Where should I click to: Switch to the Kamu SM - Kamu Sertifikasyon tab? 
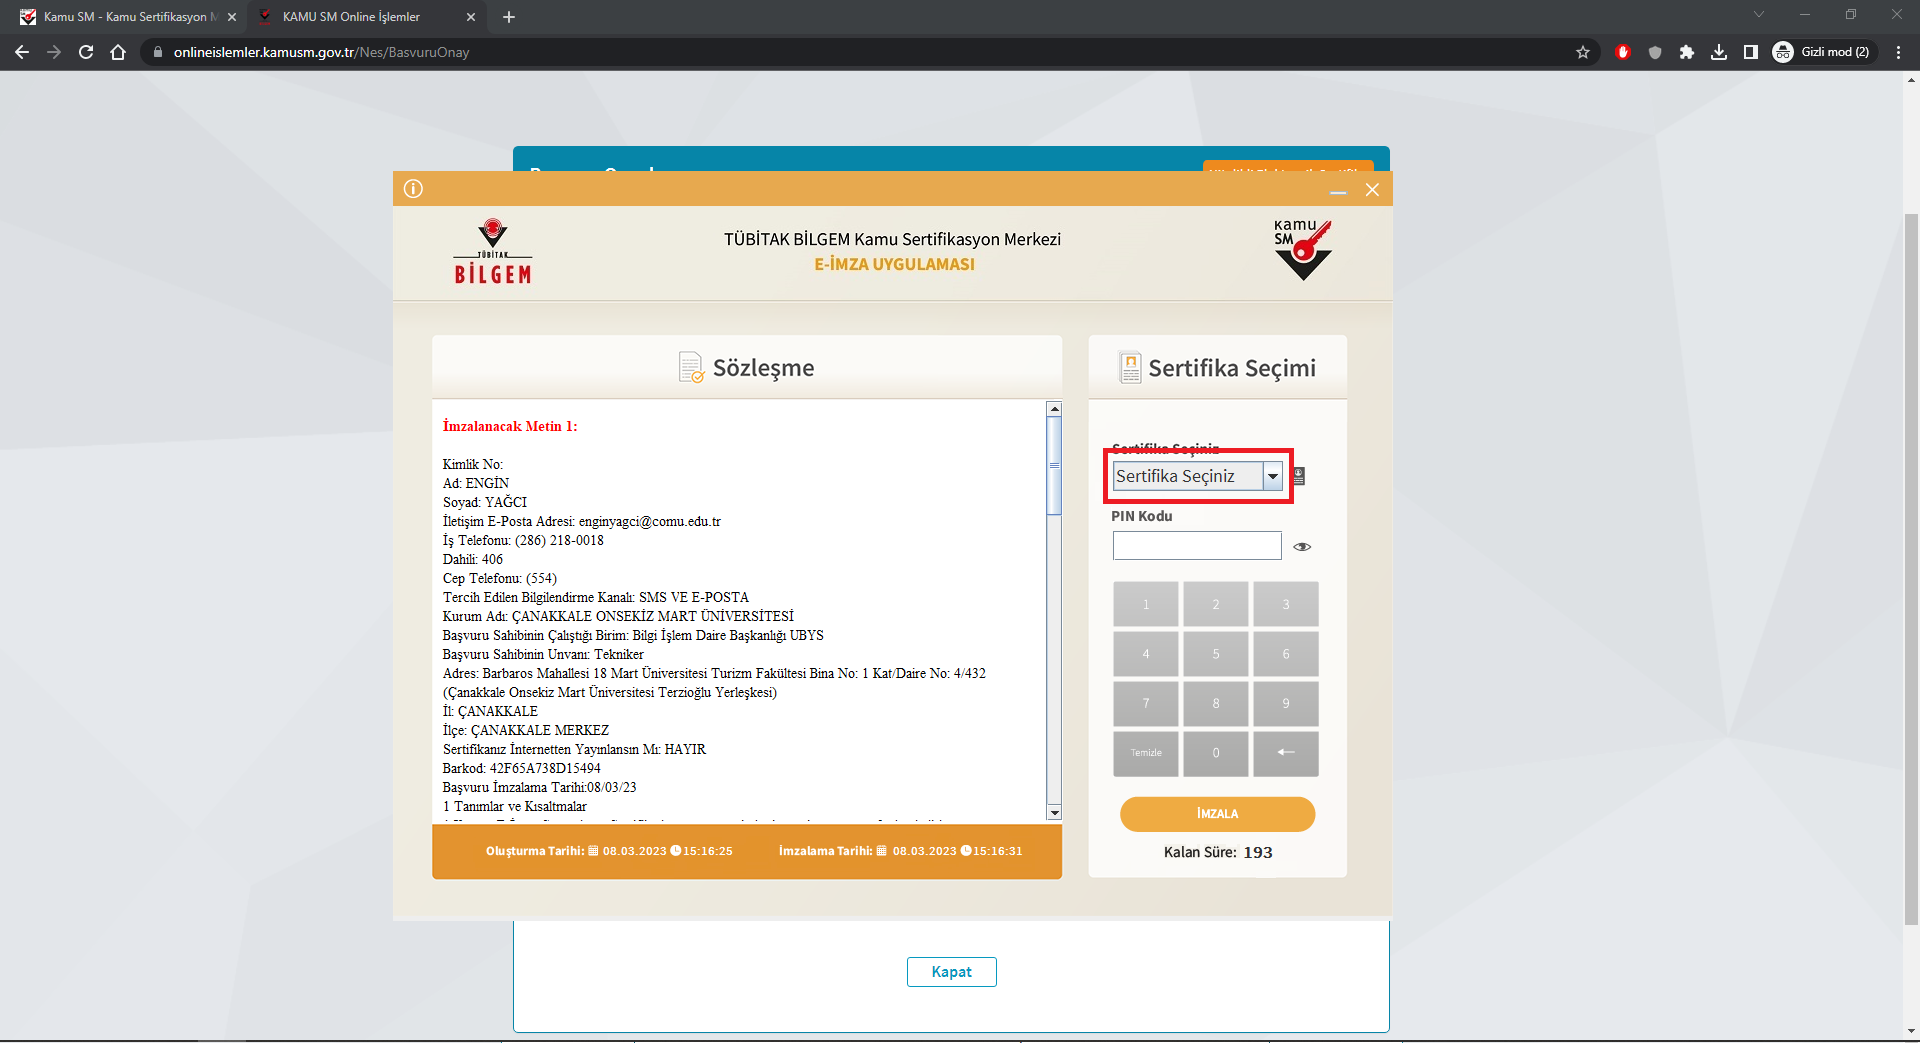click(x=125, y=17)
